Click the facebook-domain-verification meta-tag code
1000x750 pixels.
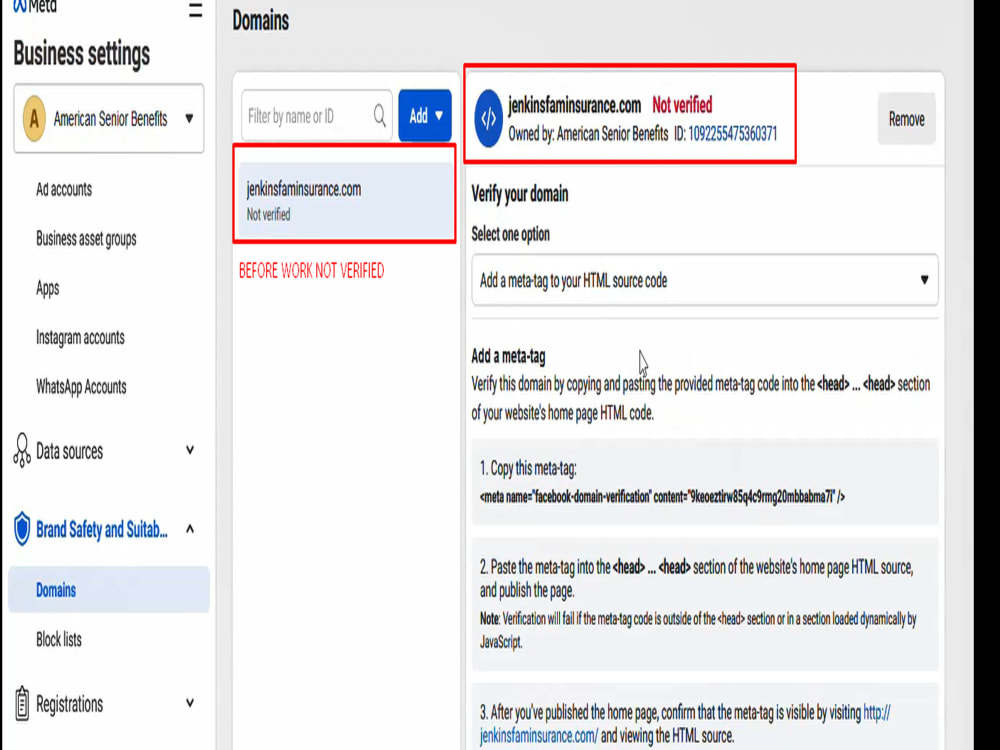662,497
